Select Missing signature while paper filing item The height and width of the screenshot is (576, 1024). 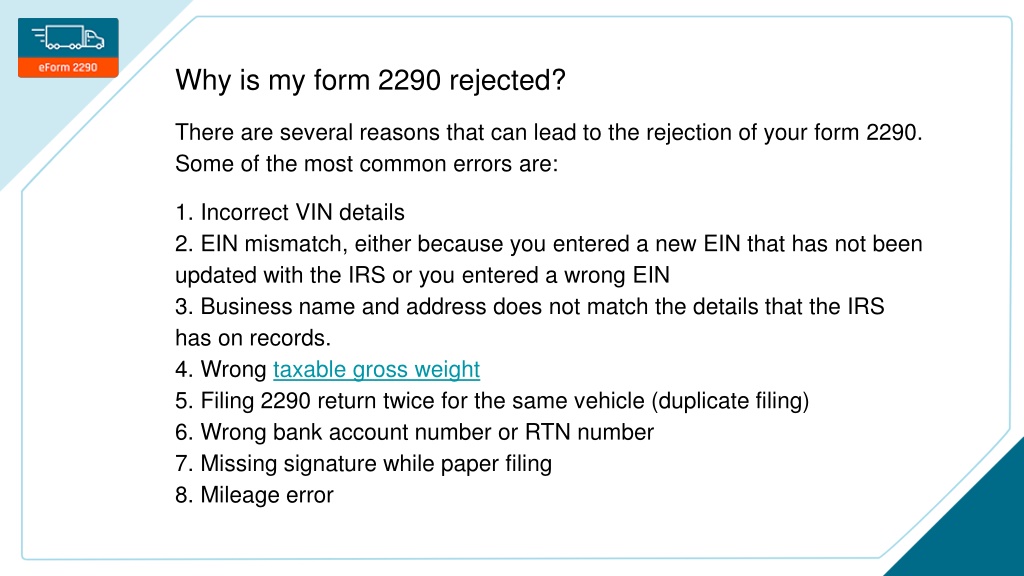(363, 464)
